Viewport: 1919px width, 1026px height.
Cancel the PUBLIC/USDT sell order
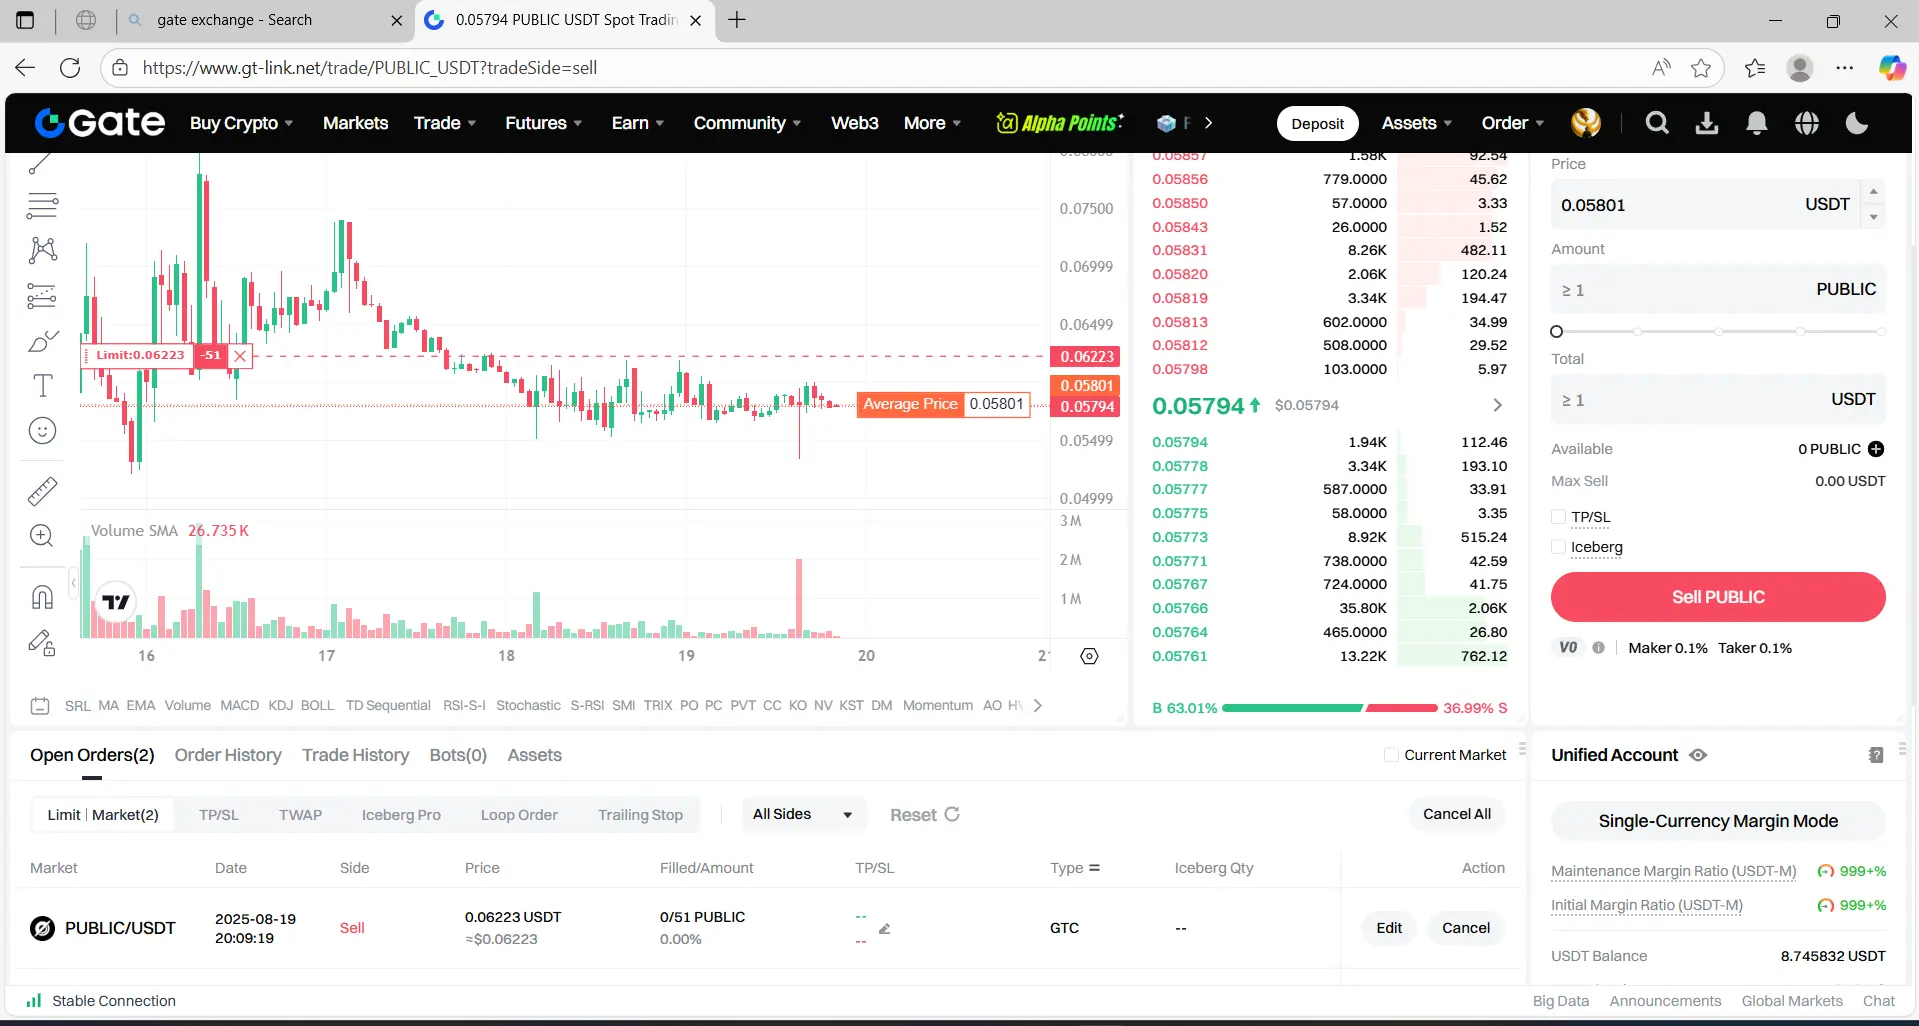pyautogui.click(x=1465, y=928)
